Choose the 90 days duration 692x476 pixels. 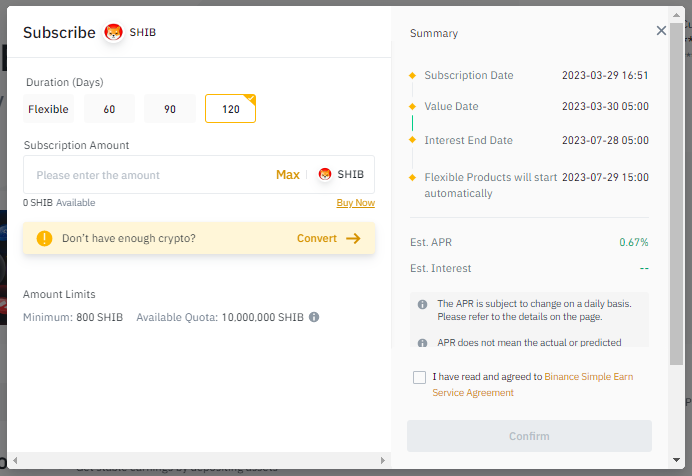click(170, 109)
